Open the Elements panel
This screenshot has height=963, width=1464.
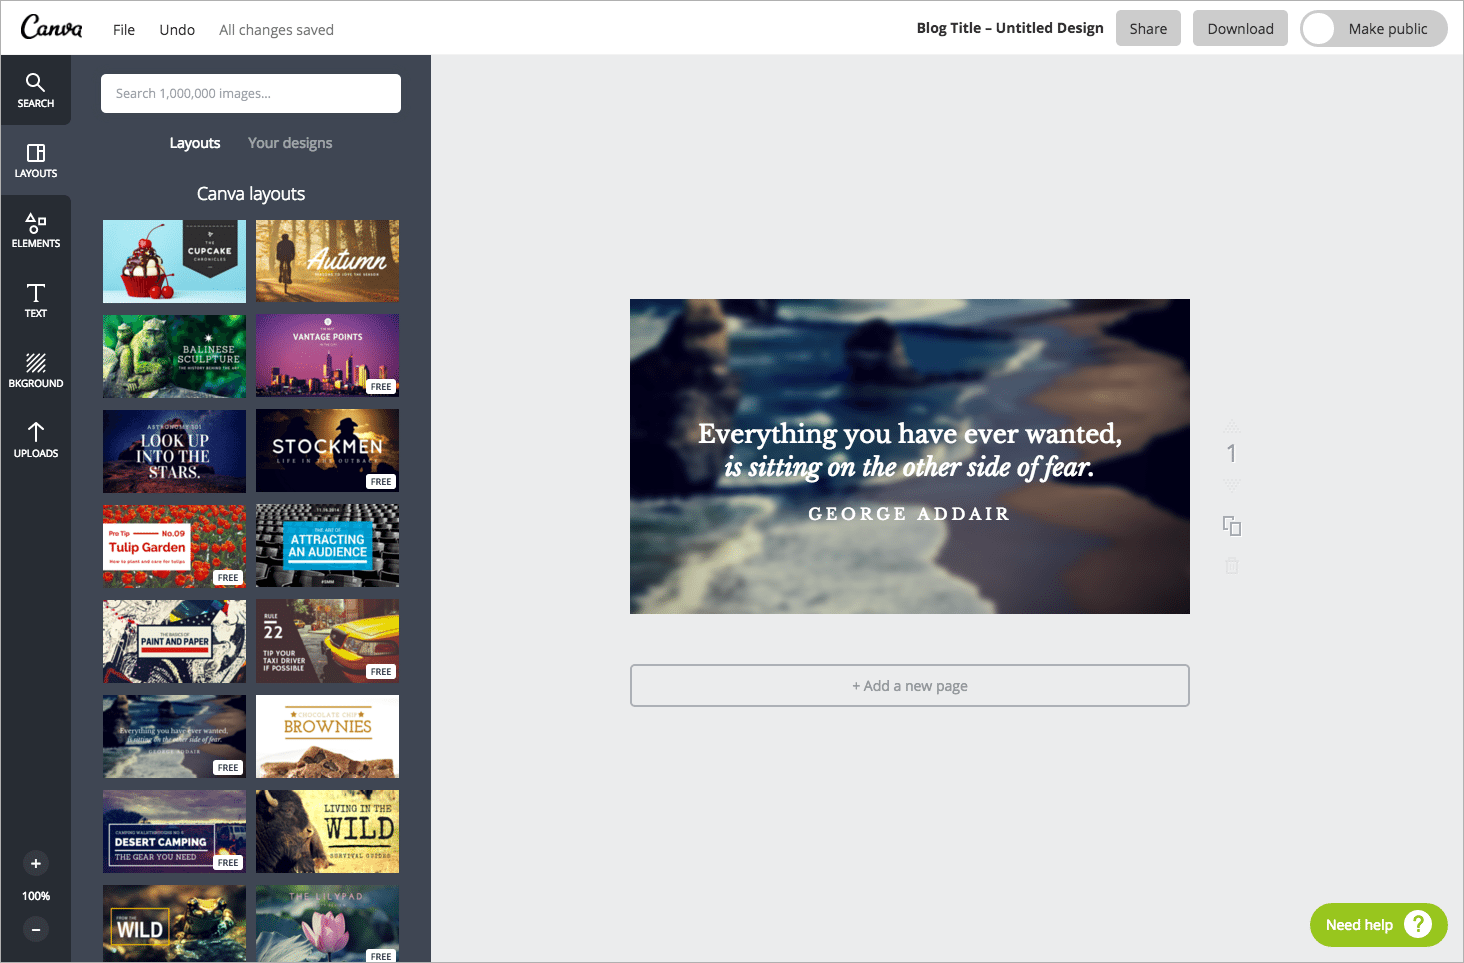36,230
